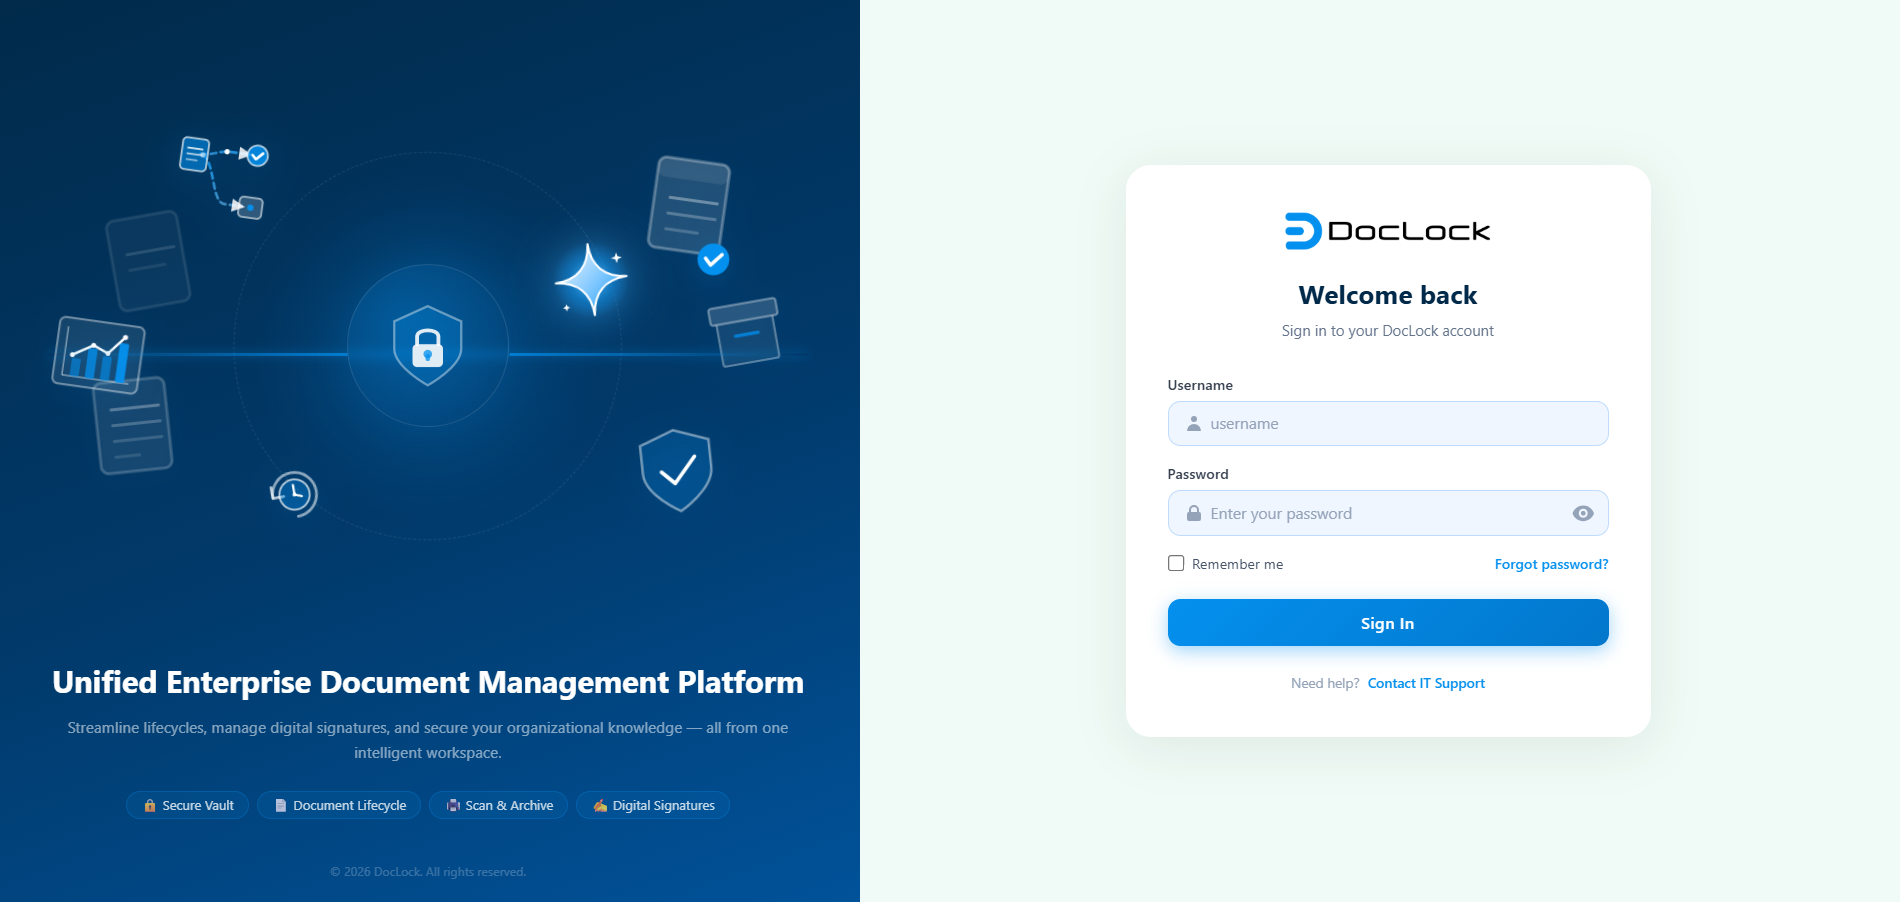Open the Contact IT Support link
The height and width of the screenshot is (902, 1900).
[1426, 683]
